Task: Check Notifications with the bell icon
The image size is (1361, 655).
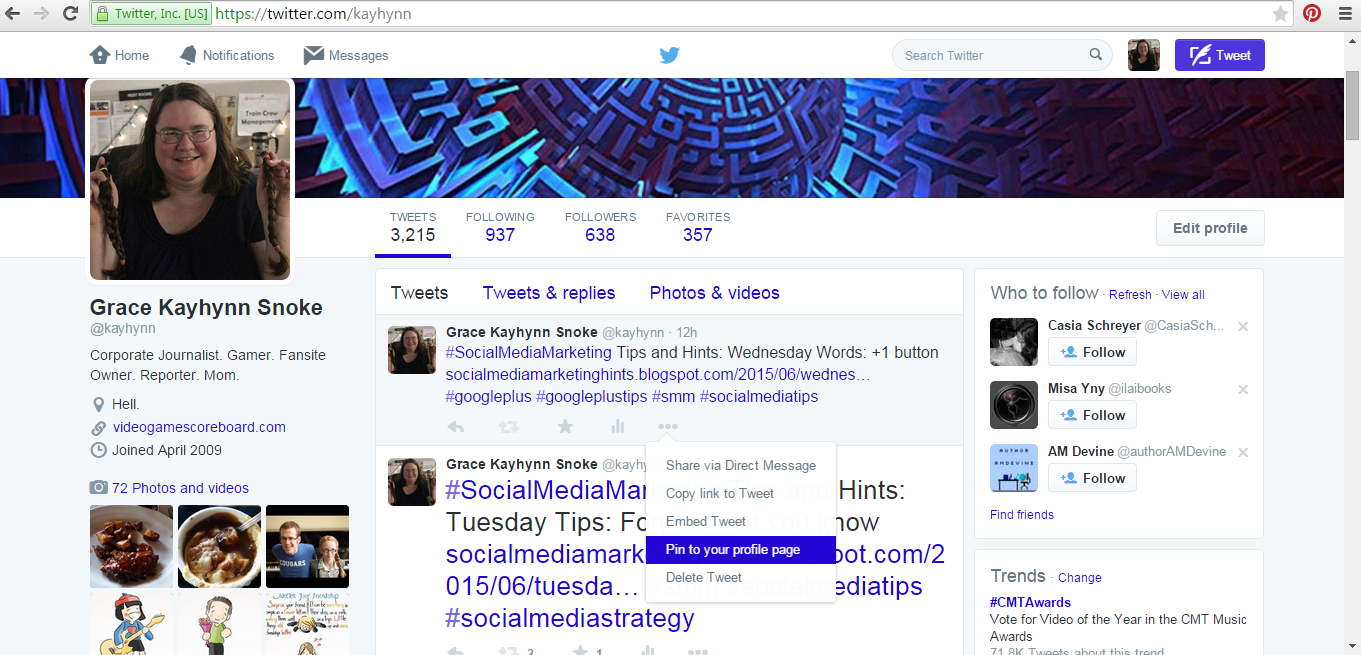Action: point(186,55)
